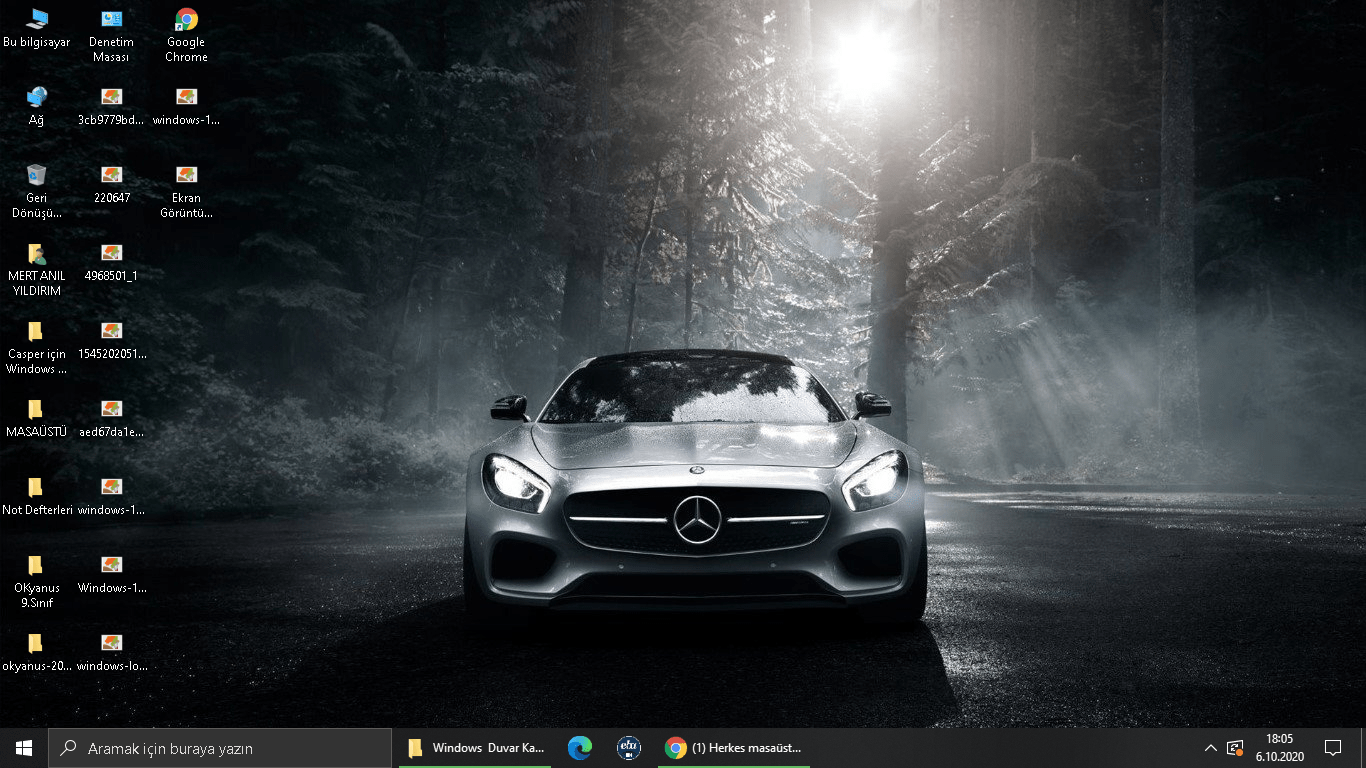Select the Denetim Masası desktop icon
1366x768 pixels.
(111, 36)
